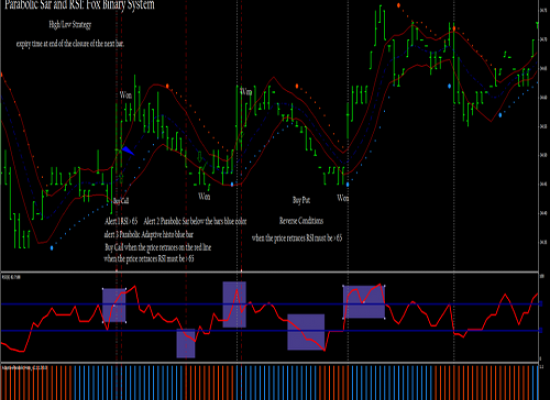
Task: Select the right-end handle of the upper RSI level line
Action: [x=541, y=304]
